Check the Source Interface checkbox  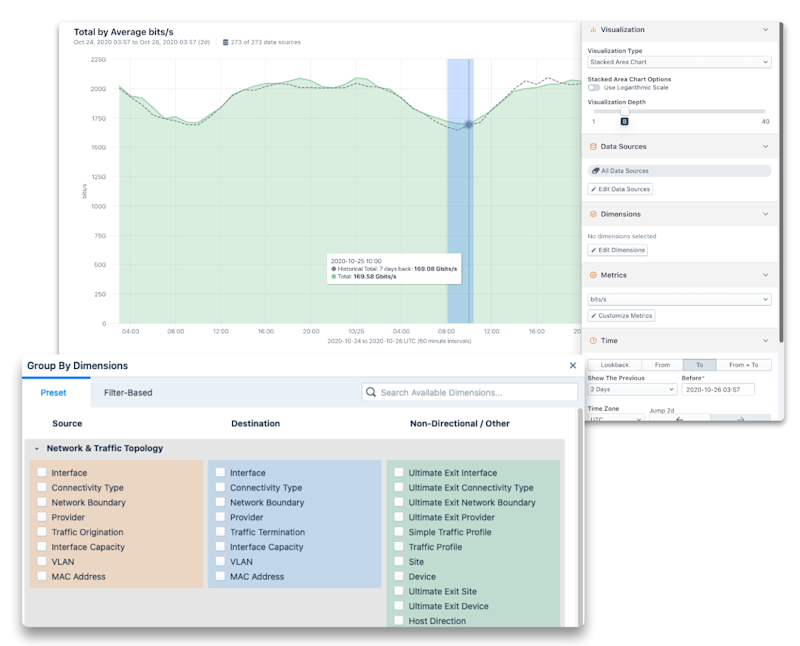click(x=42, y=473)
